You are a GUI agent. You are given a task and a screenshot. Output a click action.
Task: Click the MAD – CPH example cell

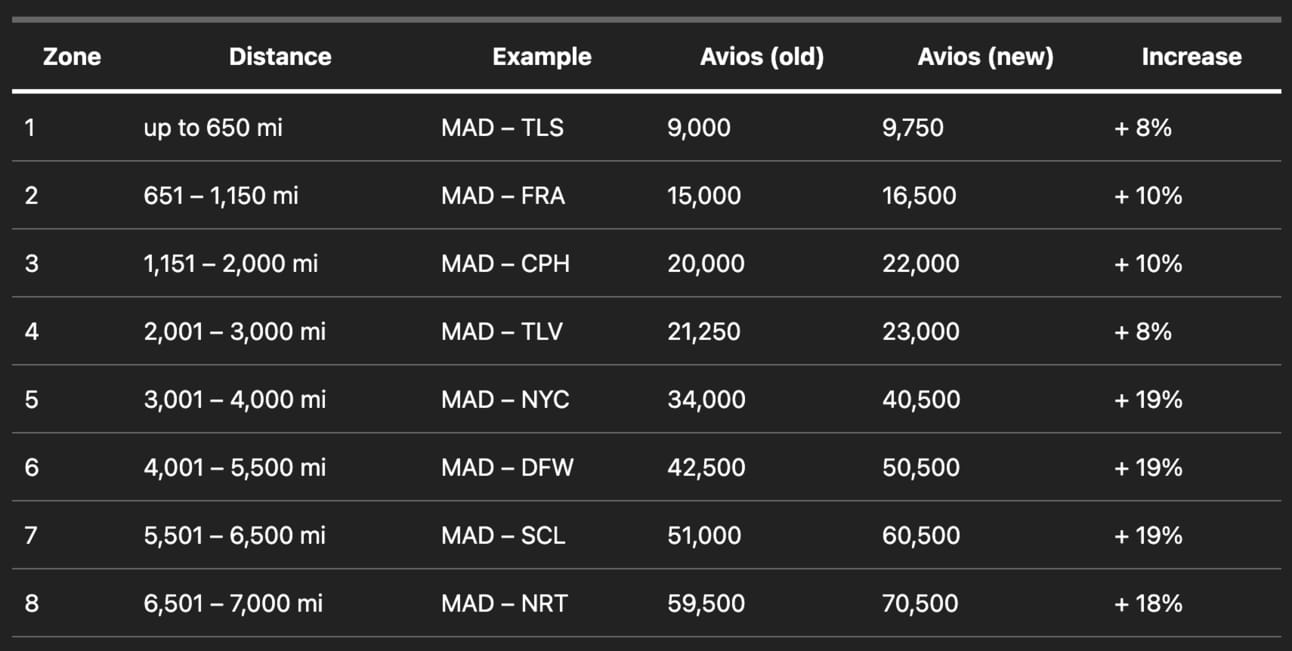504,264
